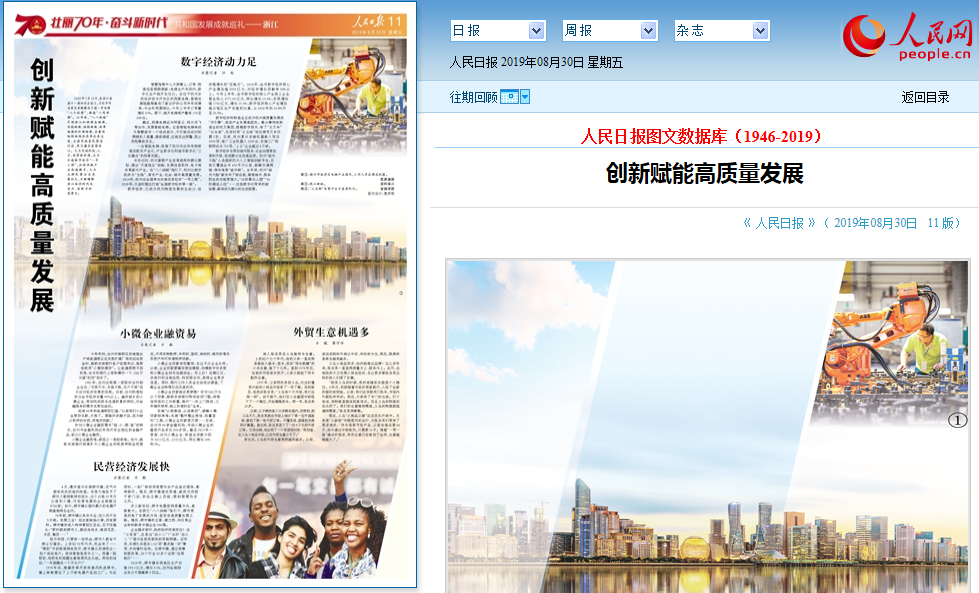
Task: Select the 小微企业融资易 article section
Action: (x=158, y=331)
